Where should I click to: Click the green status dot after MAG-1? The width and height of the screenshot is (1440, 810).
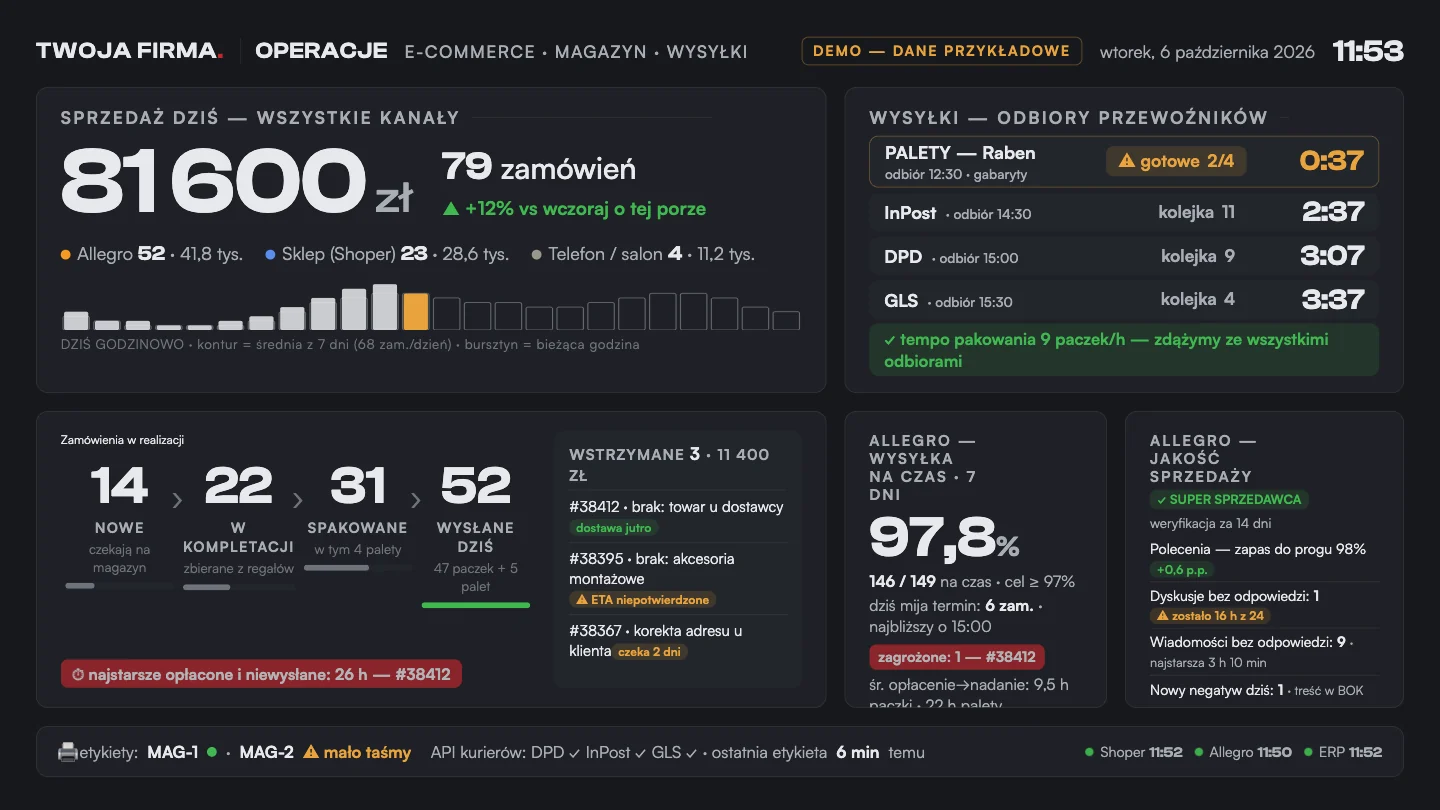[212, 752]
